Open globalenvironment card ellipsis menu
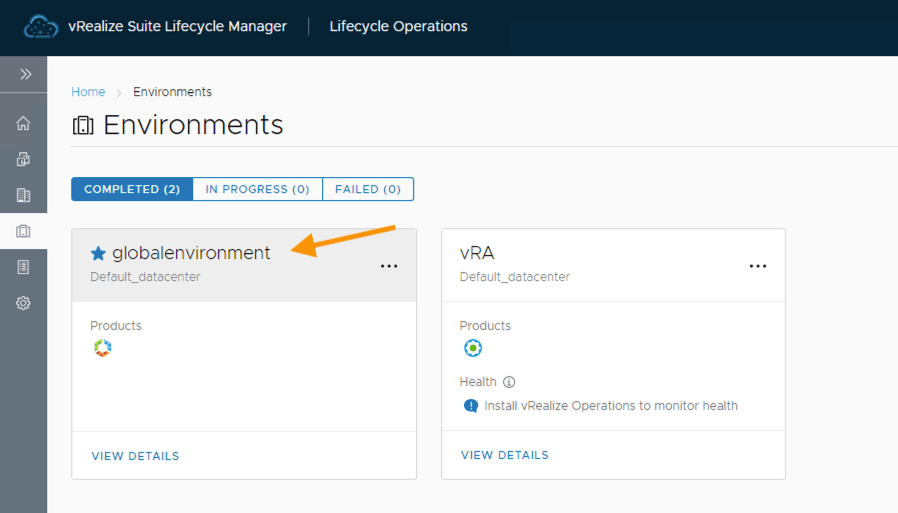The width and height of the screenshot is (898, 513). pyautogui.click(x=389, y=266)
